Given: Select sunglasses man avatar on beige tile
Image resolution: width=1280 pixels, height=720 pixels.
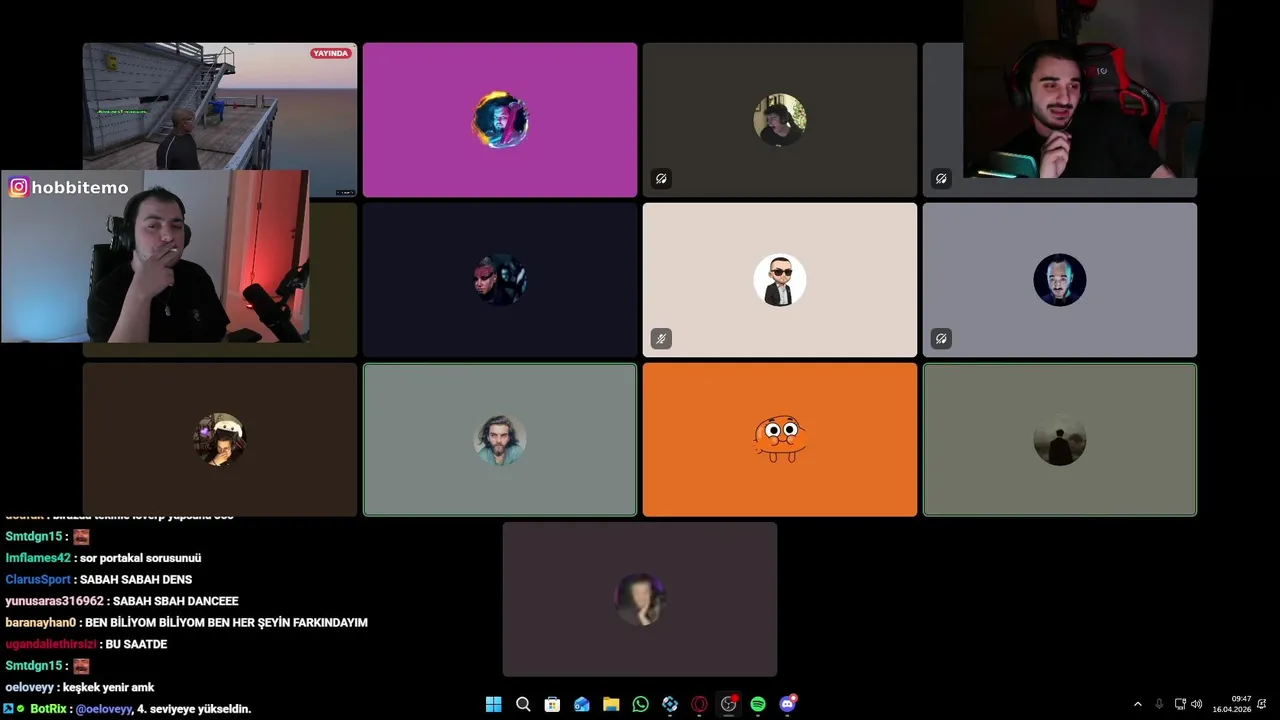Looking at the screenshot, I should [x=780, y=280].
